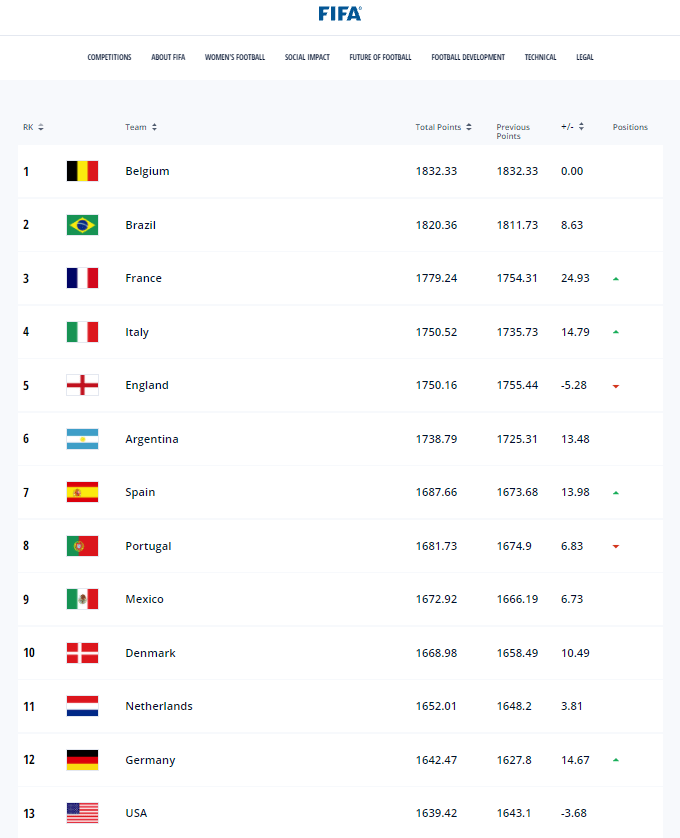Viewport: 680px width, 838px height.
Task: Sort table by Team column
Action: [x=141, y=127]
